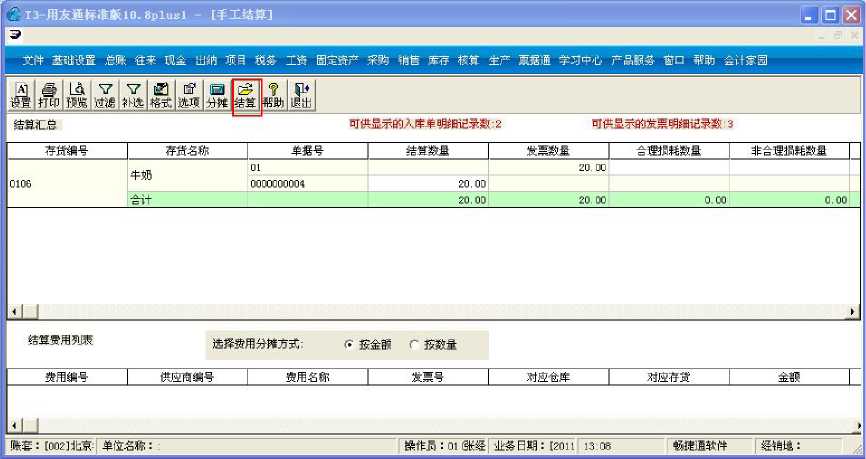Open the 格式 format tool
866x459 pixels.
[161, 96]
